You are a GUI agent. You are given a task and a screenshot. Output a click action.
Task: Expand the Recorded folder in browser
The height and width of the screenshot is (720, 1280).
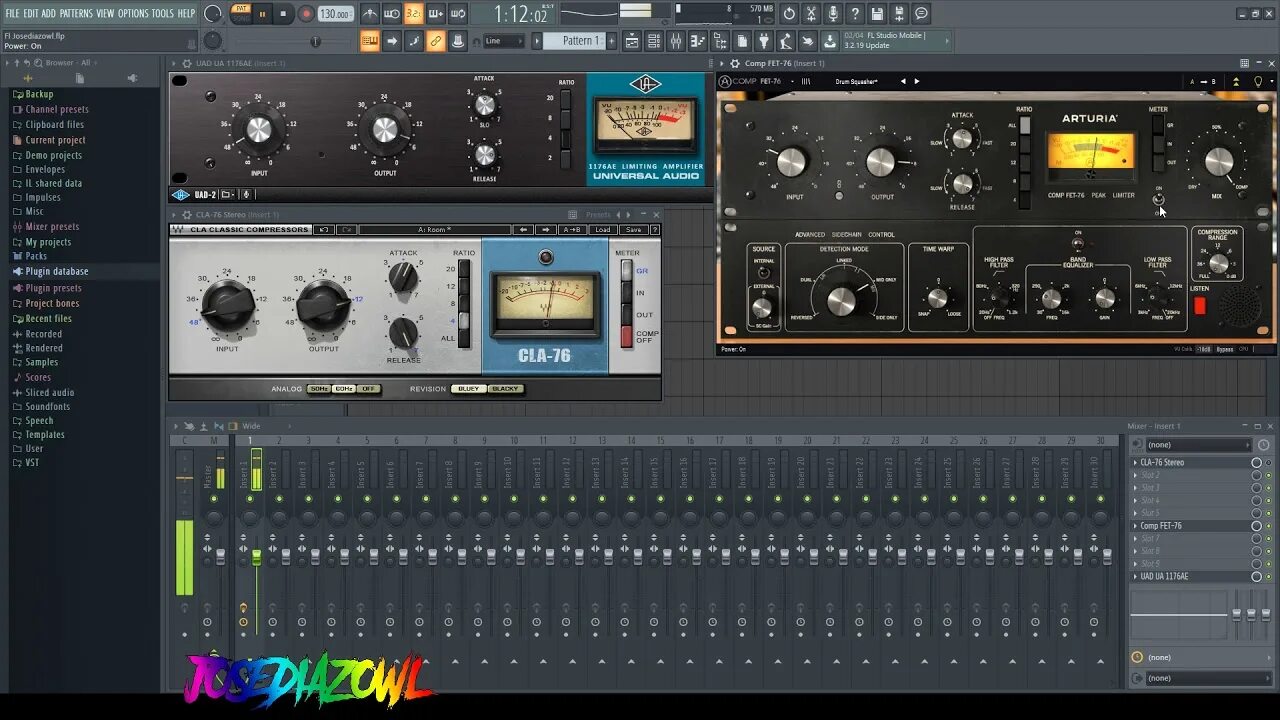click(x=43, y=334)
